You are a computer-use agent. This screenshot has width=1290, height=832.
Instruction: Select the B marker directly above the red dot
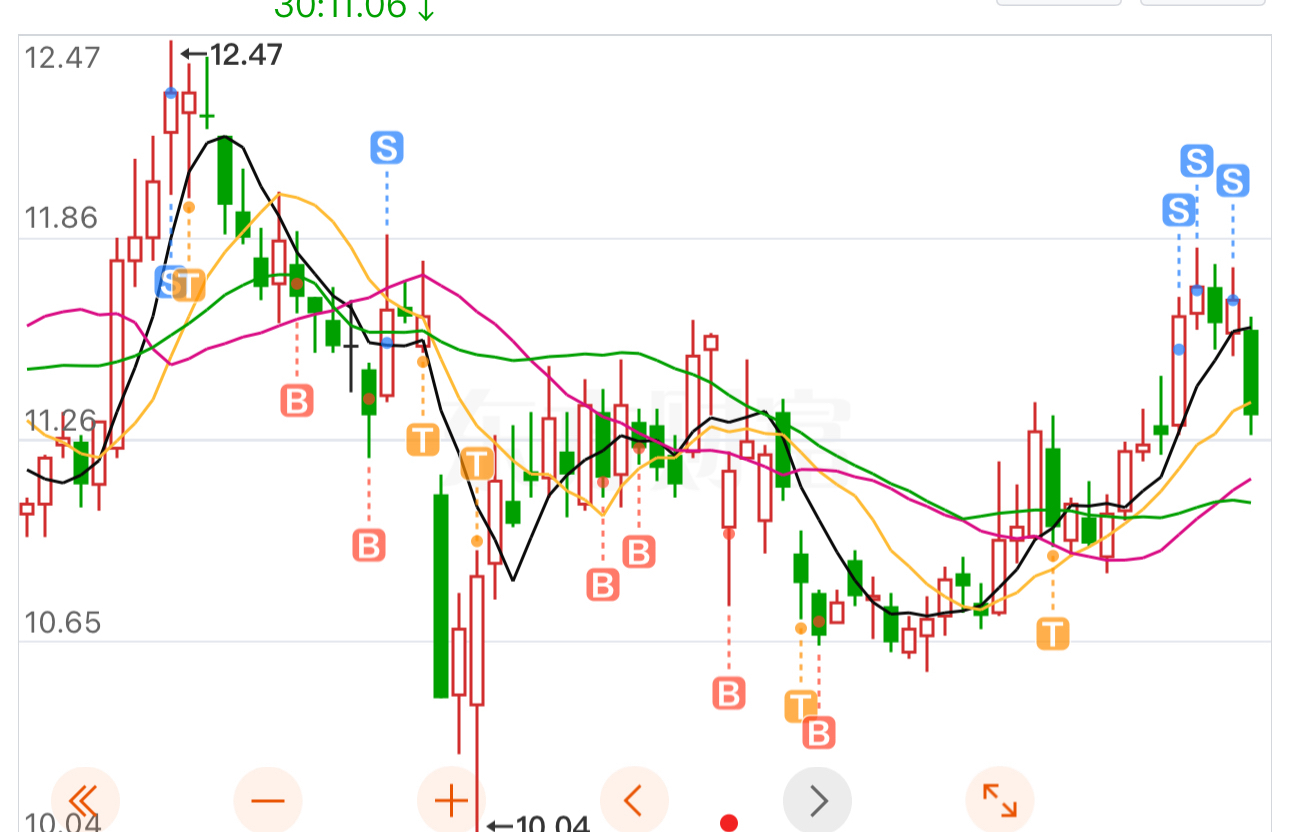tap(729, 692)
